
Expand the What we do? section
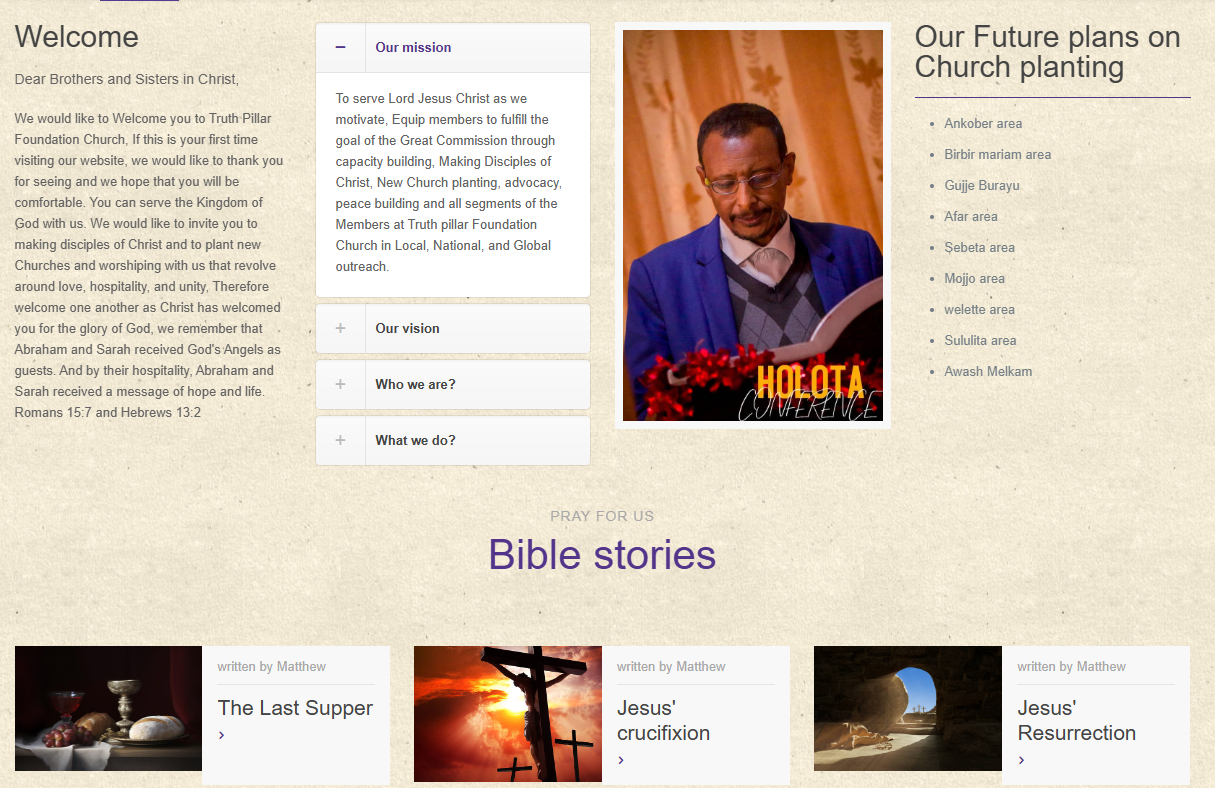pyautogui.click(x=453, y=441)
